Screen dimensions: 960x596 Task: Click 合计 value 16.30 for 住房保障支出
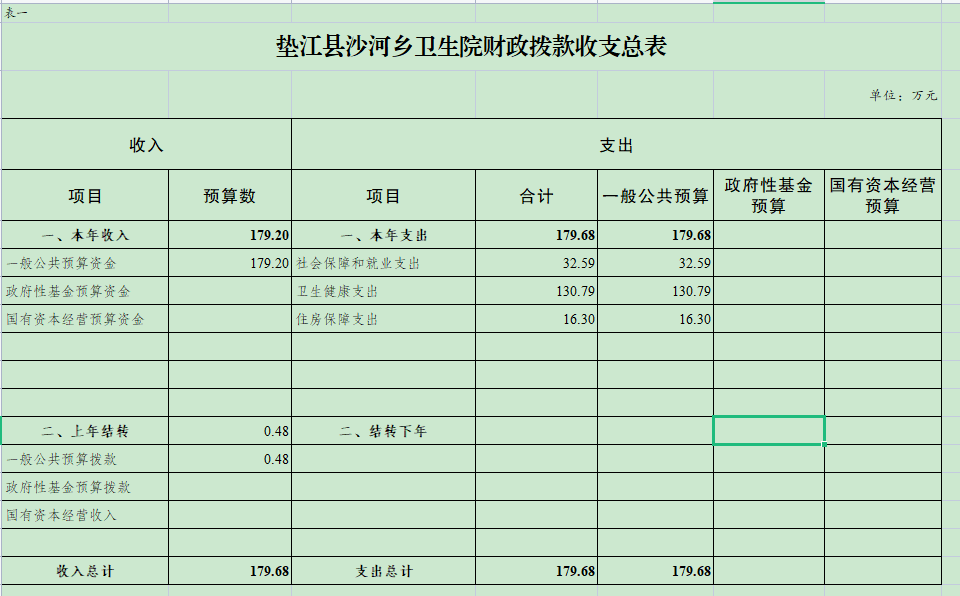click(x=536, y=319)
